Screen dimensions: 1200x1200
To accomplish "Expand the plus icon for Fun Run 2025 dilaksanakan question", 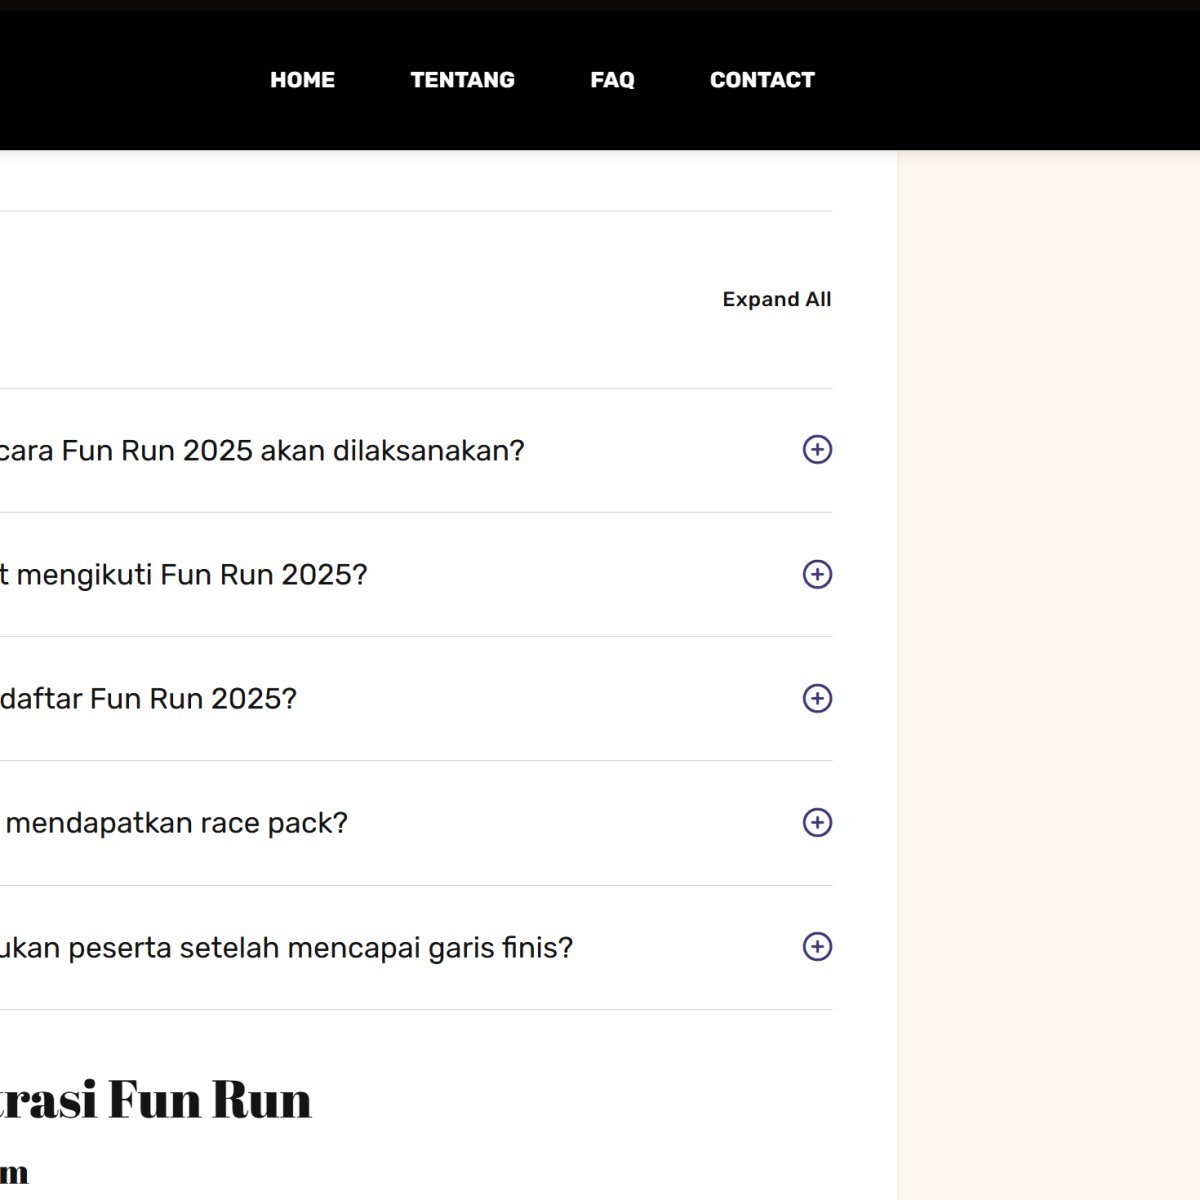I will tap(817, 450).
